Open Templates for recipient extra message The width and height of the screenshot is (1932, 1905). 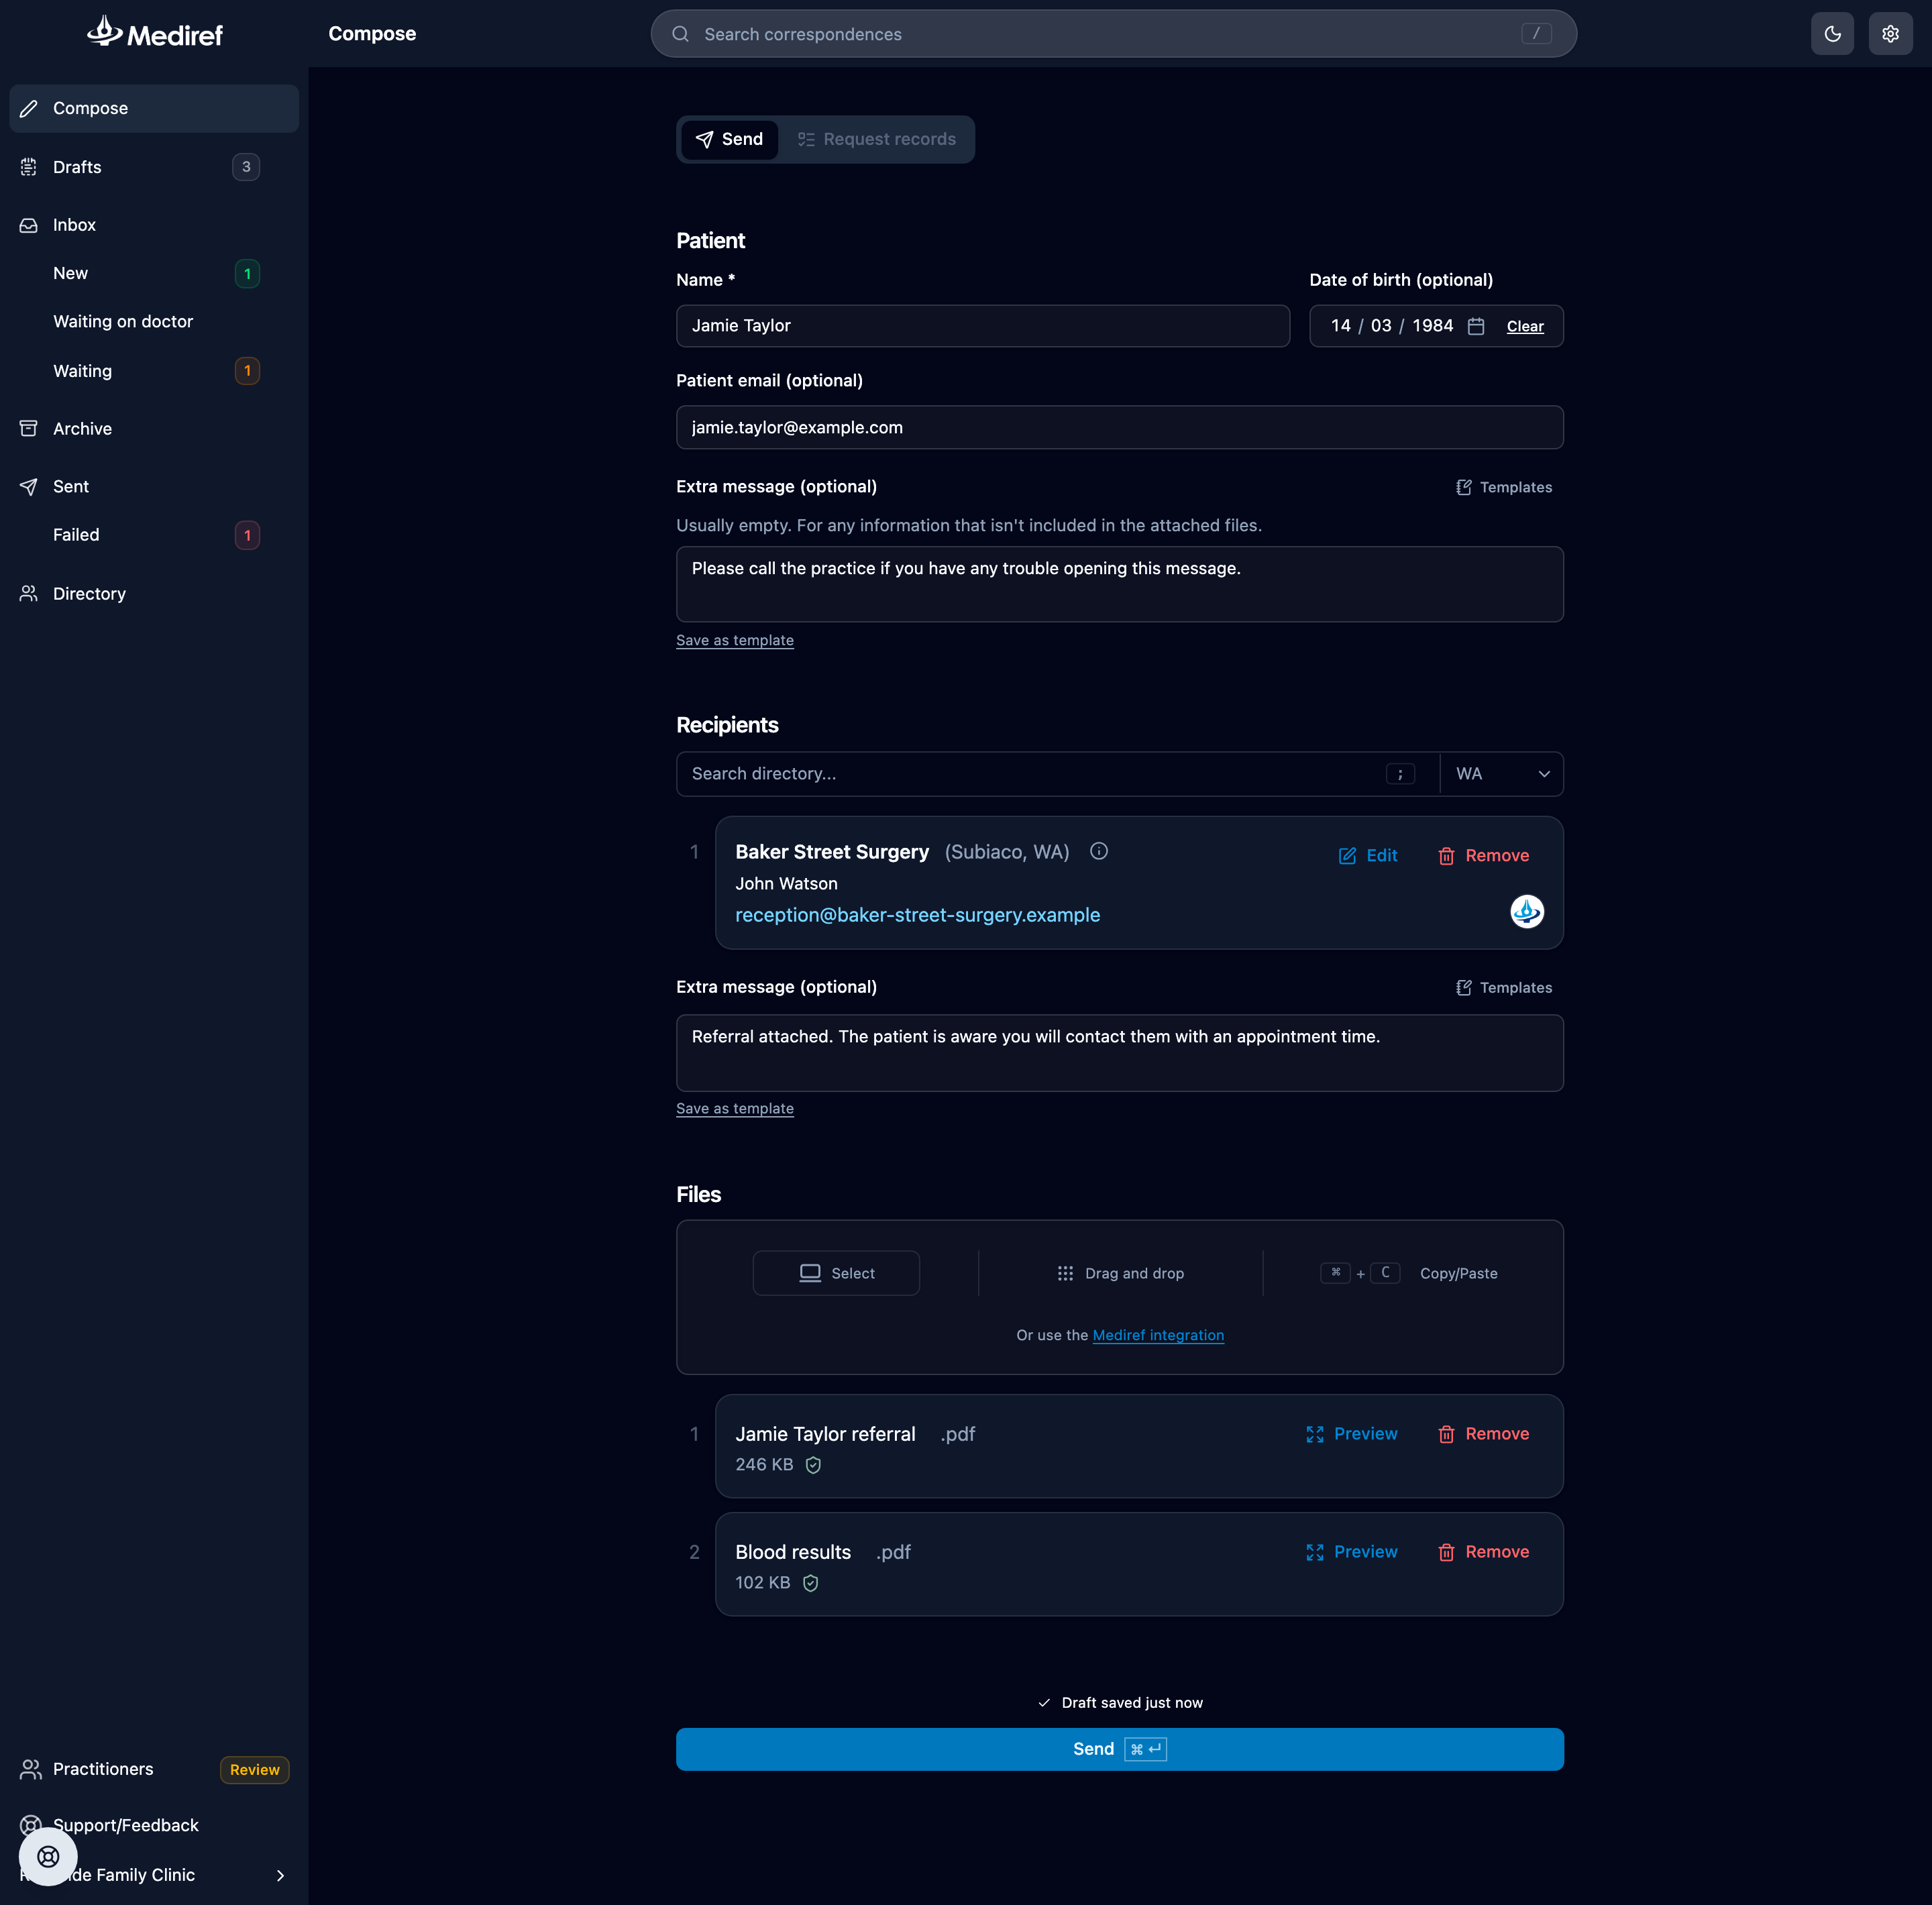[x=1504, y=987]
